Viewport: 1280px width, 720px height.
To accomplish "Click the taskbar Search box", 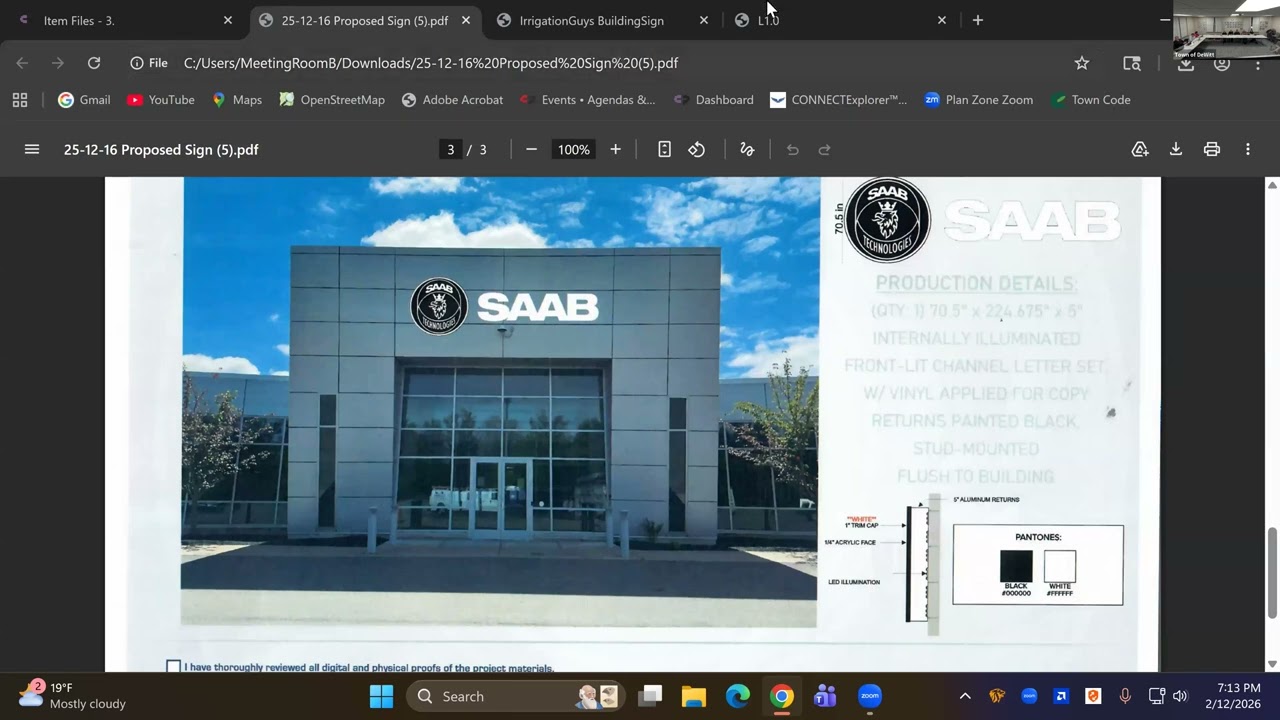I will point(516,696).
